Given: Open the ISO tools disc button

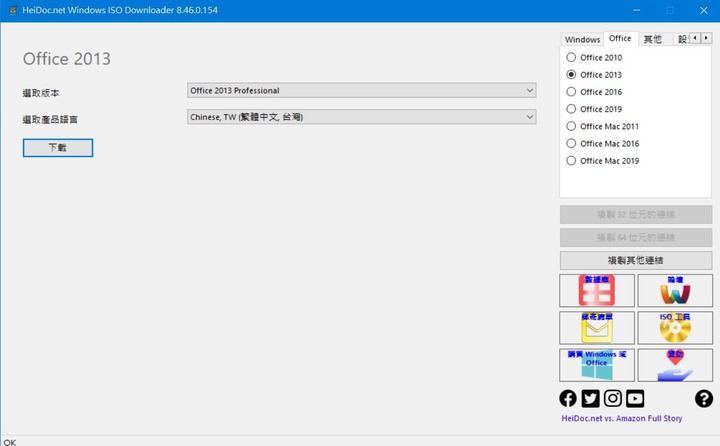Looking at the screenshot, I should click(x=675, y=327).
